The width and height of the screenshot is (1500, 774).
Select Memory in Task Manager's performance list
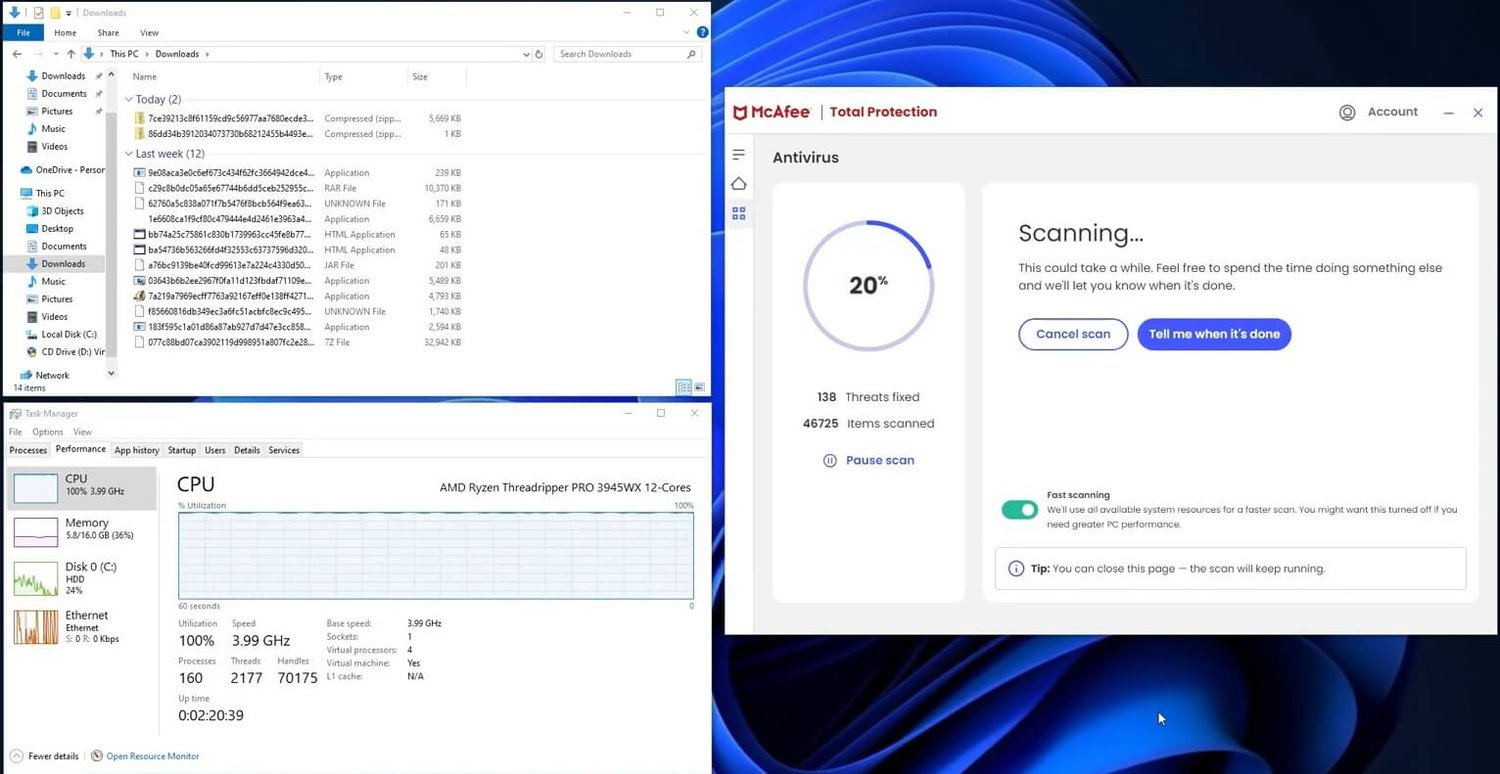point(82,530)
